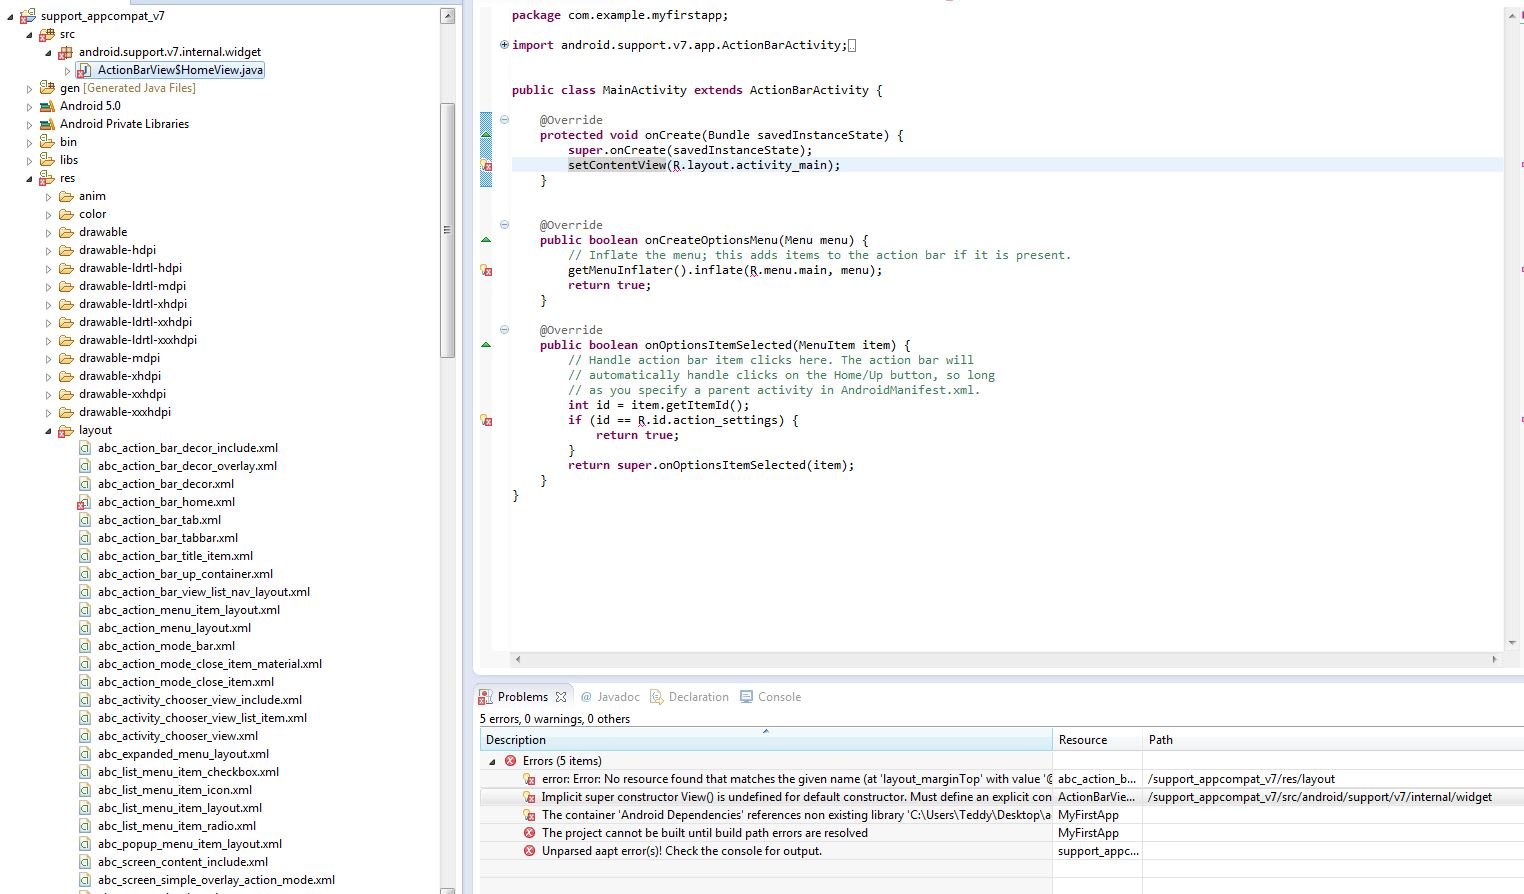Click editor horizontal scrollbar right arrow
The height and width of the screenshot is (894, 1524).
tap(1494, 659)
